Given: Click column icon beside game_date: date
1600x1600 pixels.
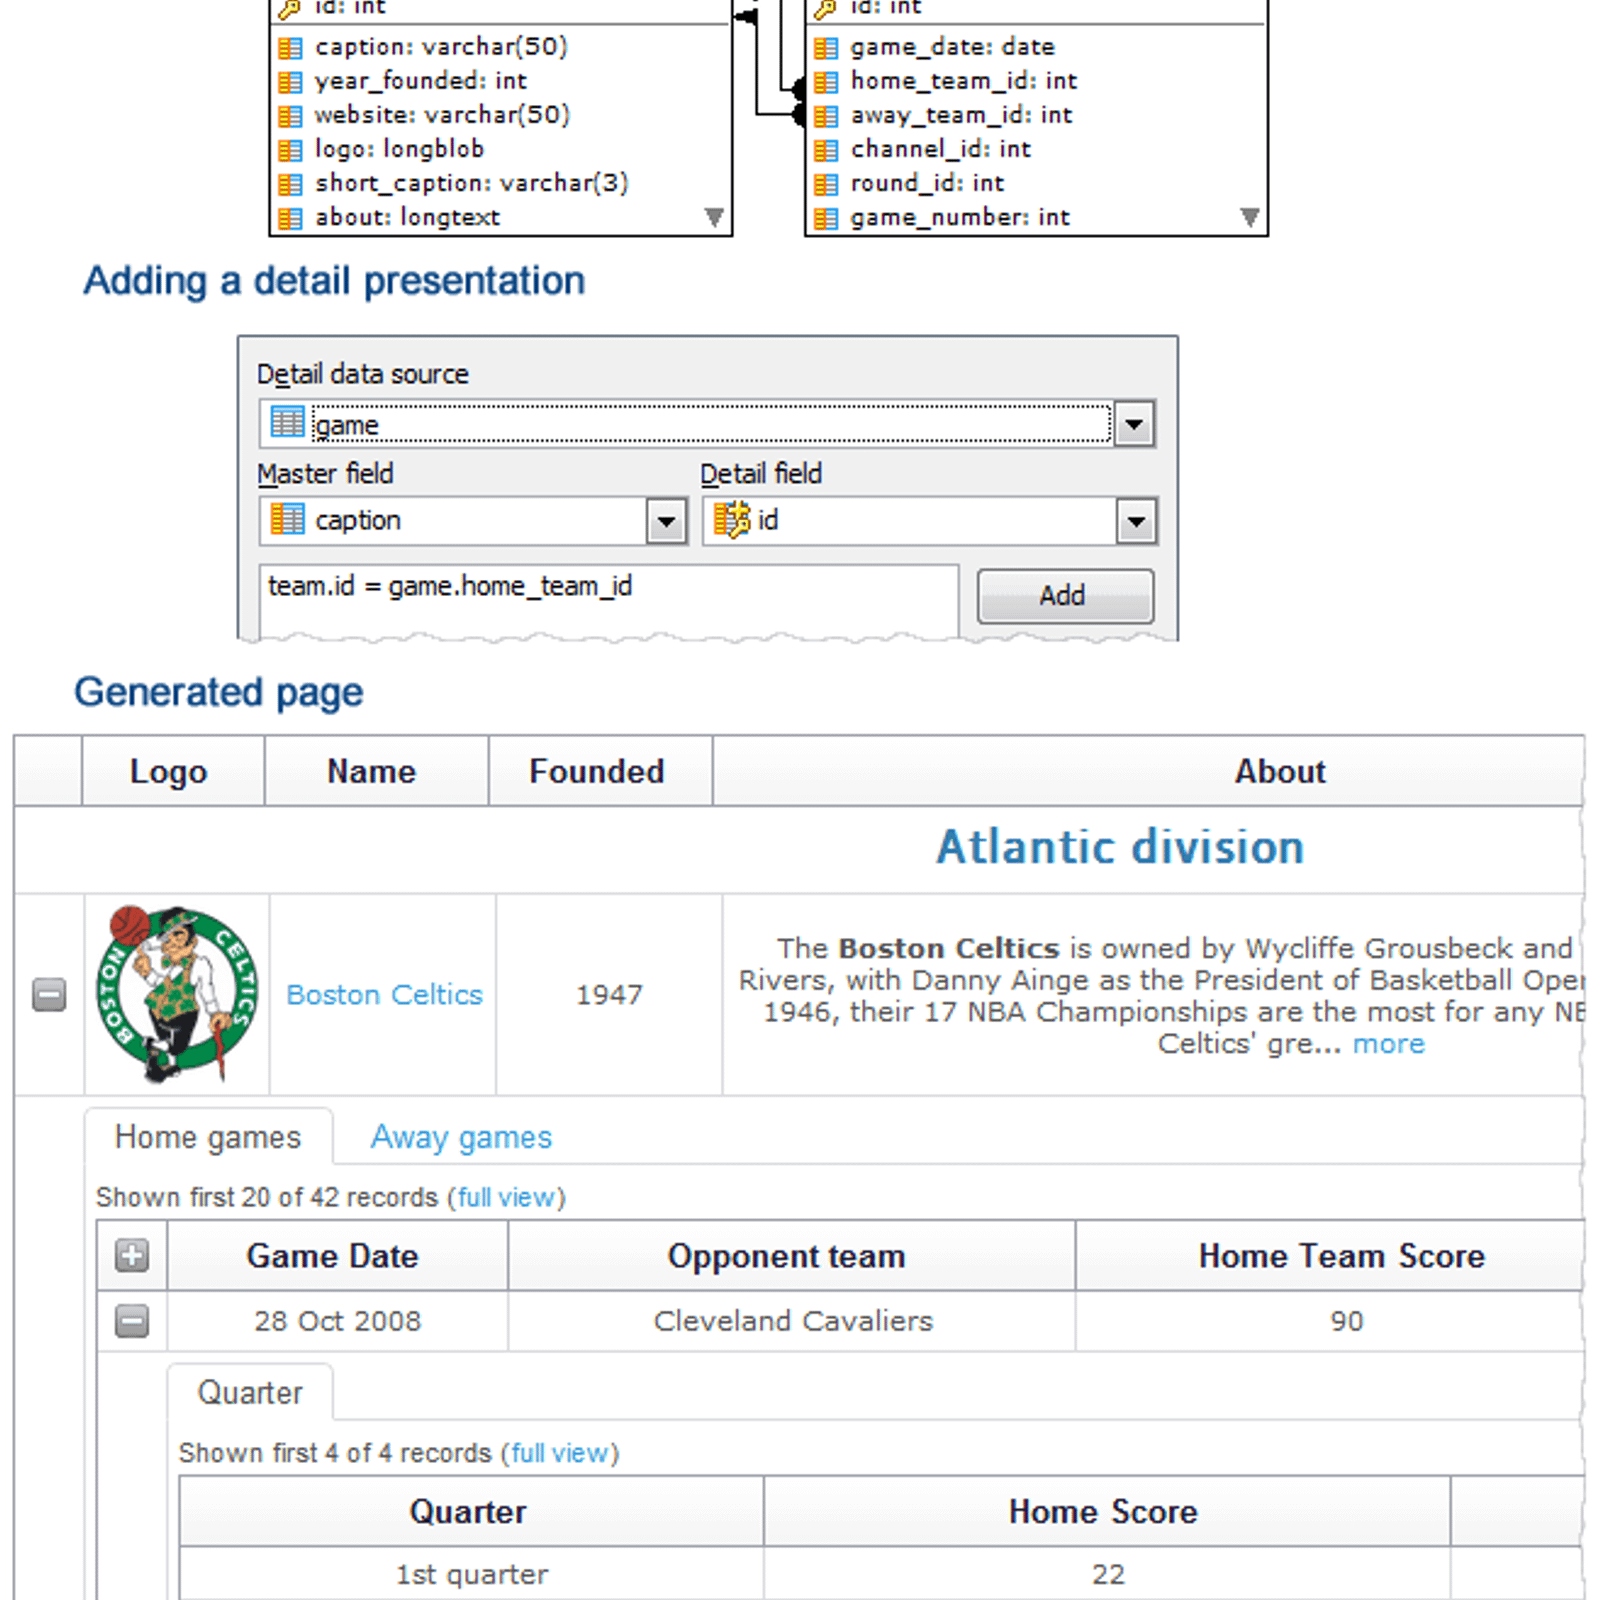Looking at the screenshot, I should (x=825, y=48).
